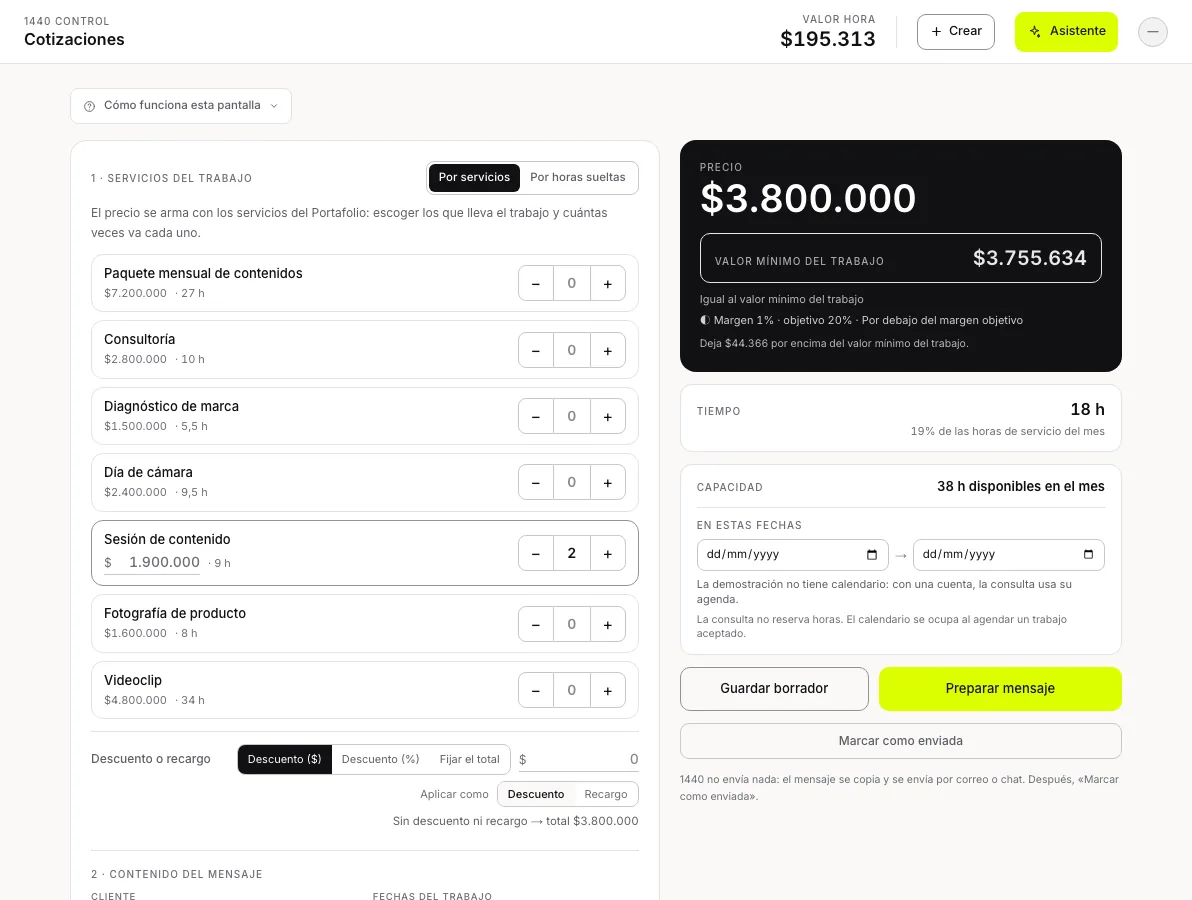The image size is (1192, 900).
Task: Click the end date field
Action: (1008, 555)
